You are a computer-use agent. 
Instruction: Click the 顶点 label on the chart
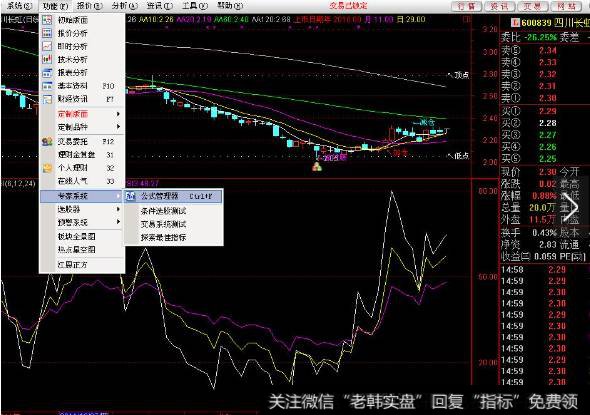click(x=461, y=75)
